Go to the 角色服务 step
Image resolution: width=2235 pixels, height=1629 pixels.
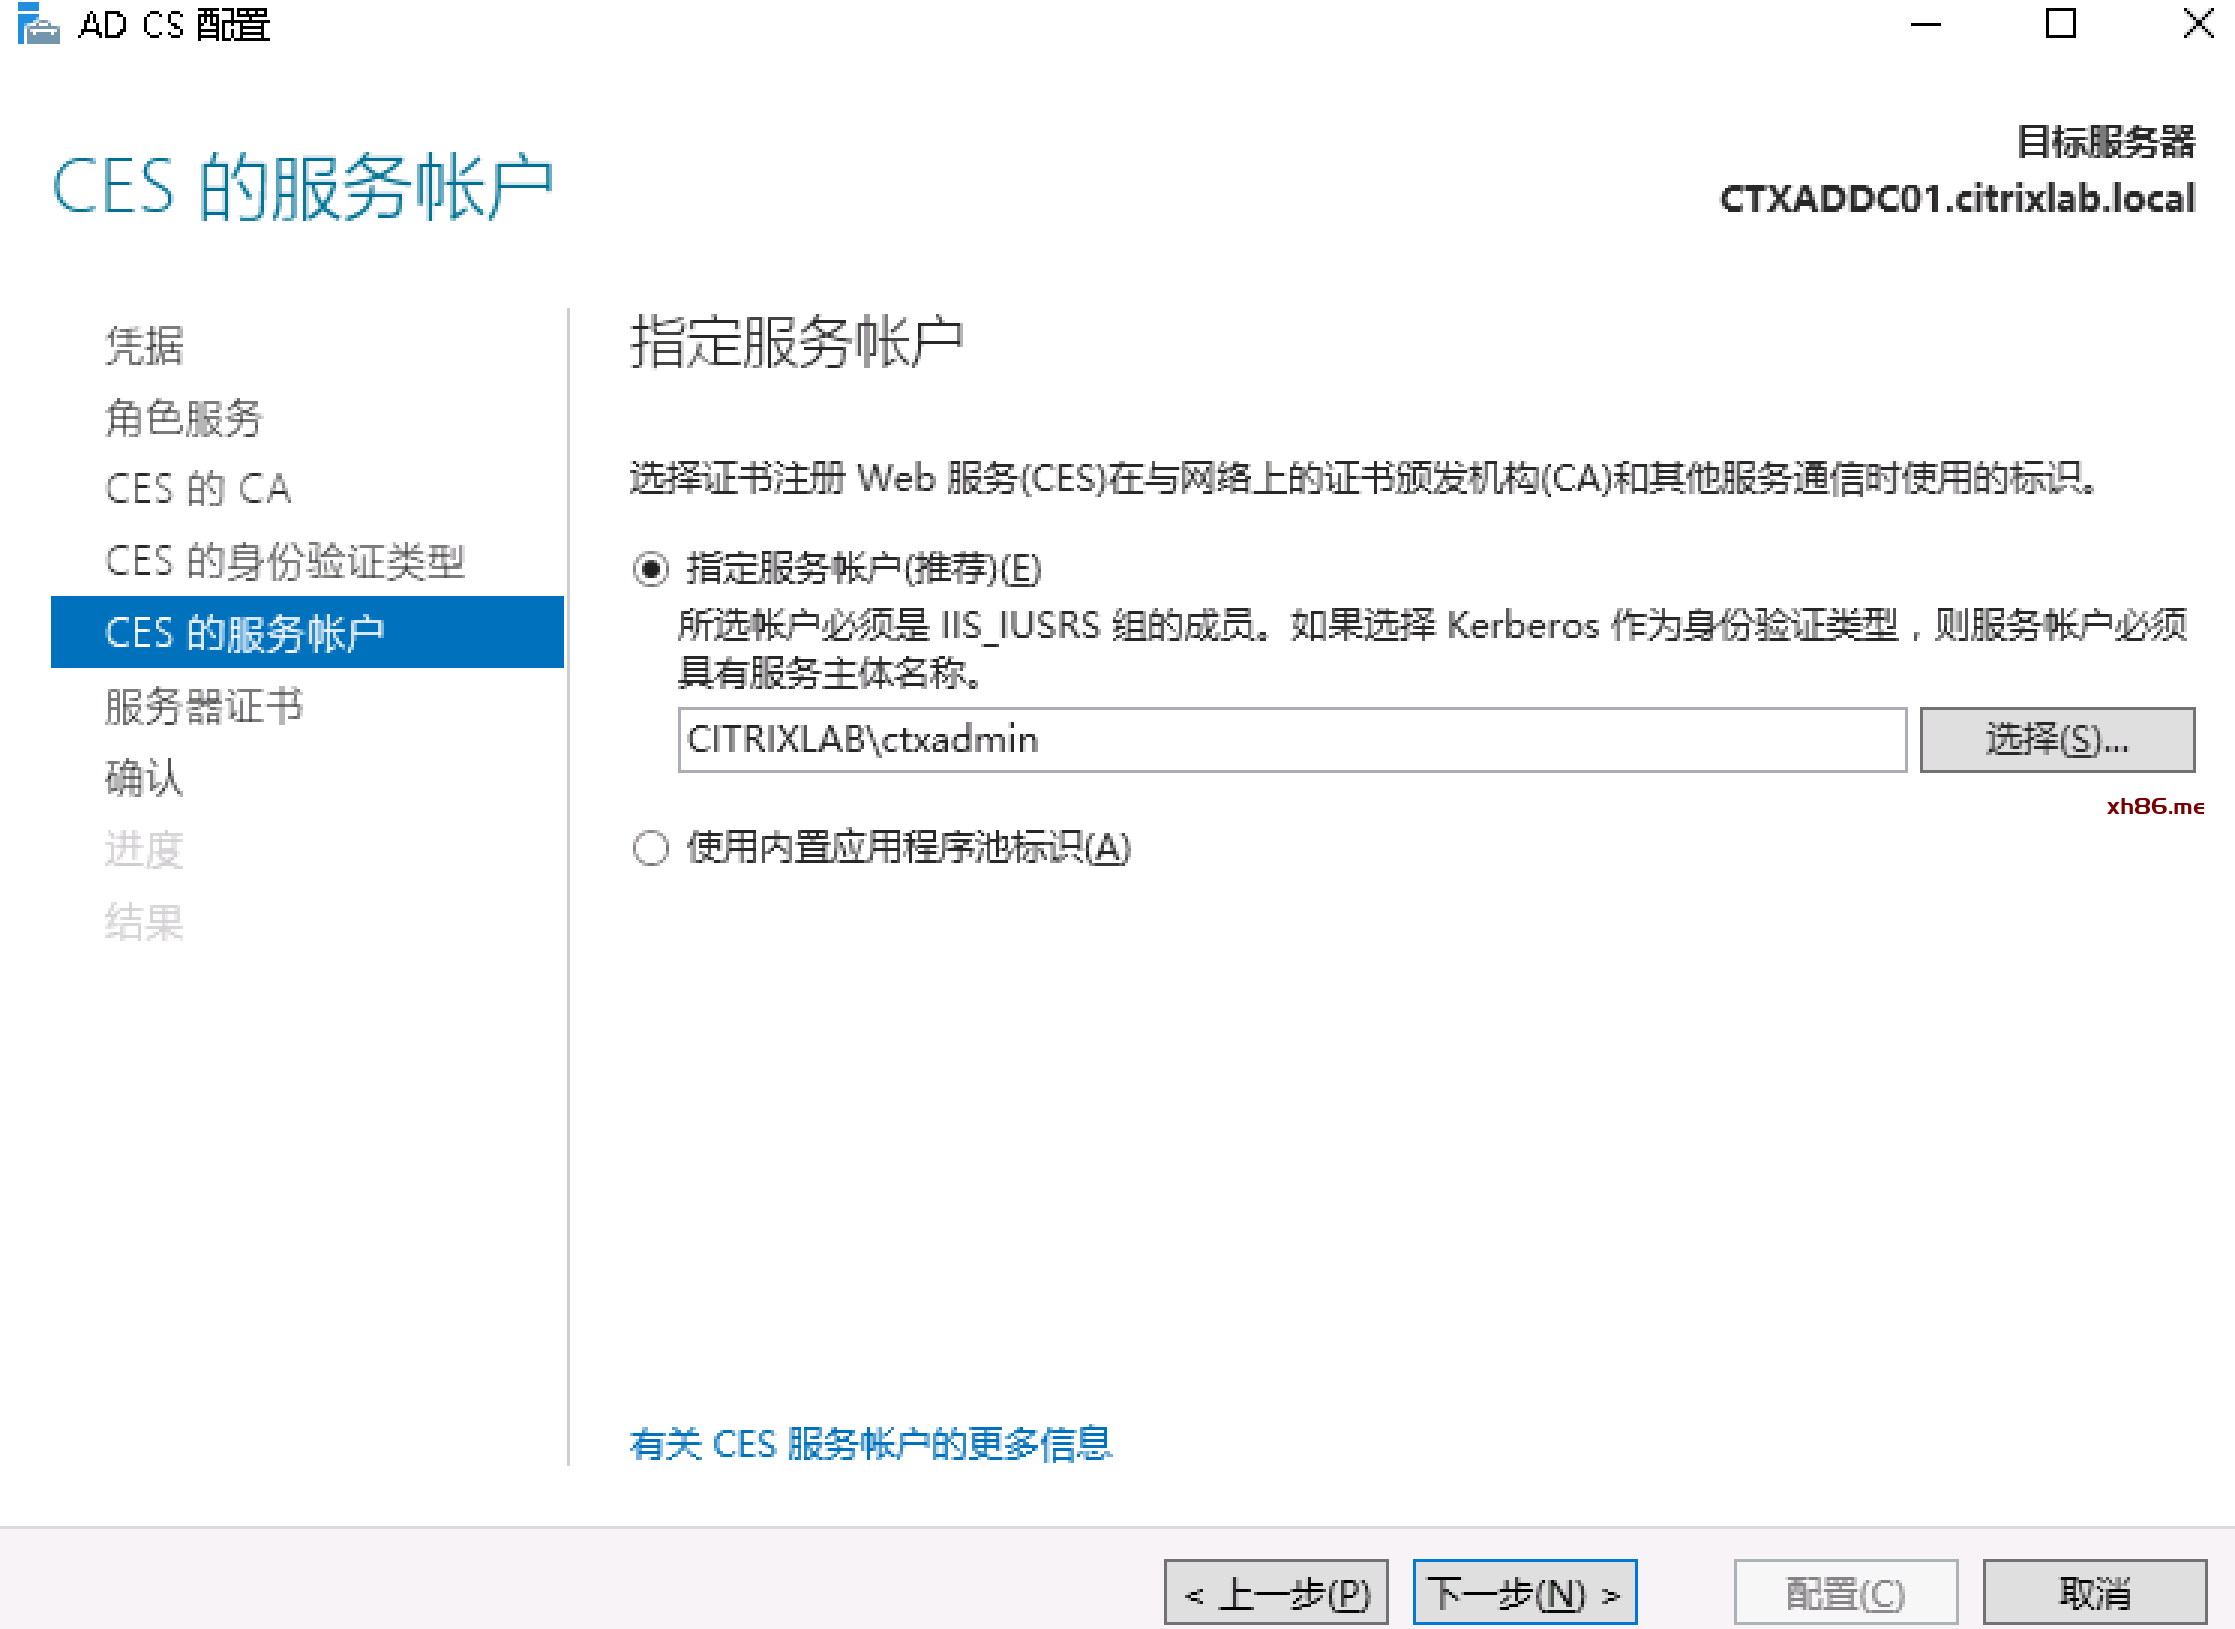point(184,418)
